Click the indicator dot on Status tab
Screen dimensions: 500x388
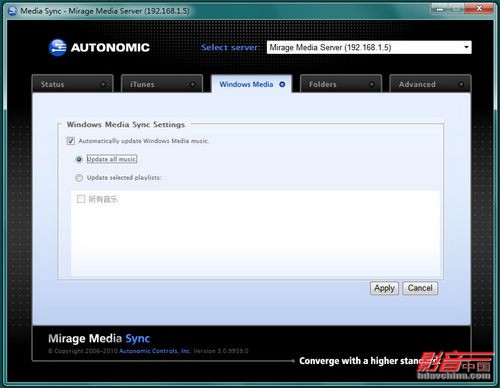pos(103,84)
